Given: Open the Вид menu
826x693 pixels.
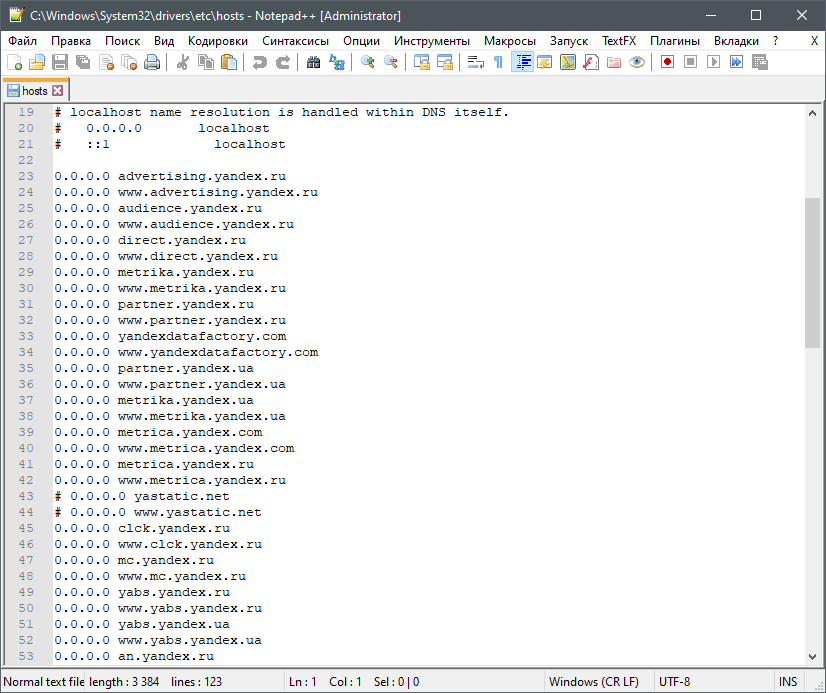Looking at the screenshot, I should coord(164,41).
